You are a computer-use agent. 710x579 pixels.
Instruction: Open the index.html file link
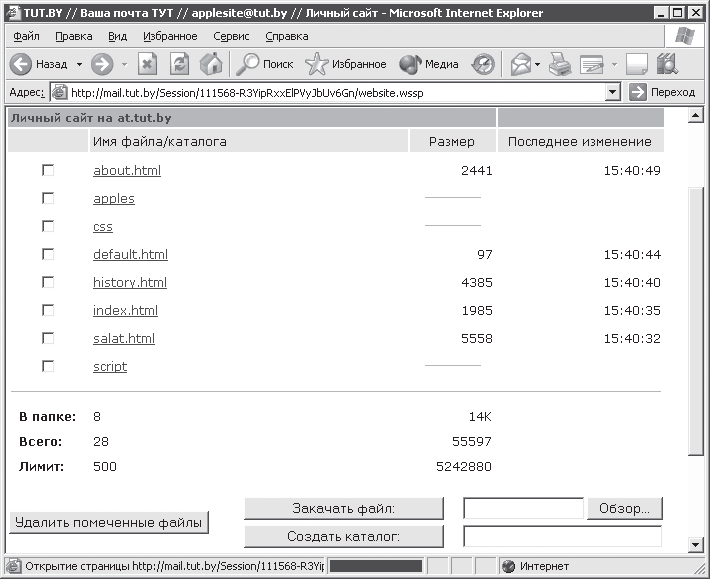tap(125, 310)
